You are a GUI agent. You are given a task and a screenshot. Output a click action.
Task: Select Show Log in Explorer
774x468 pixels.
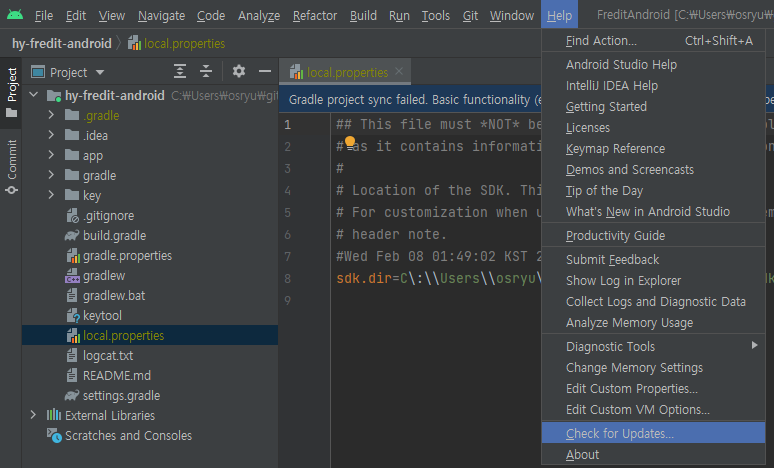[x=653, y=280]
